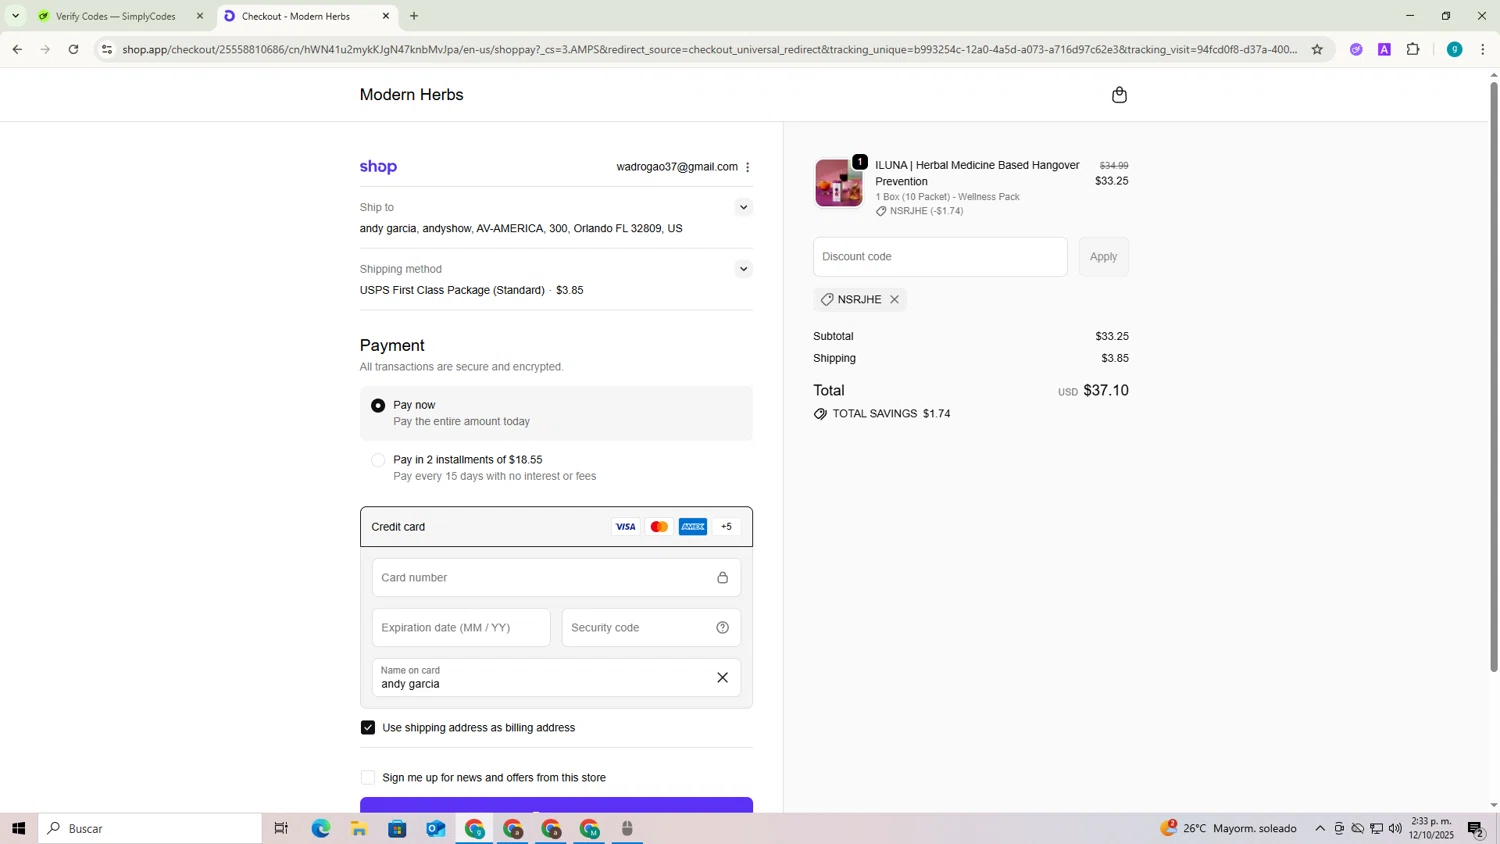The image size is (1500, 844).
Task: Open account options three-dot menu
Action: pos(748,167)
